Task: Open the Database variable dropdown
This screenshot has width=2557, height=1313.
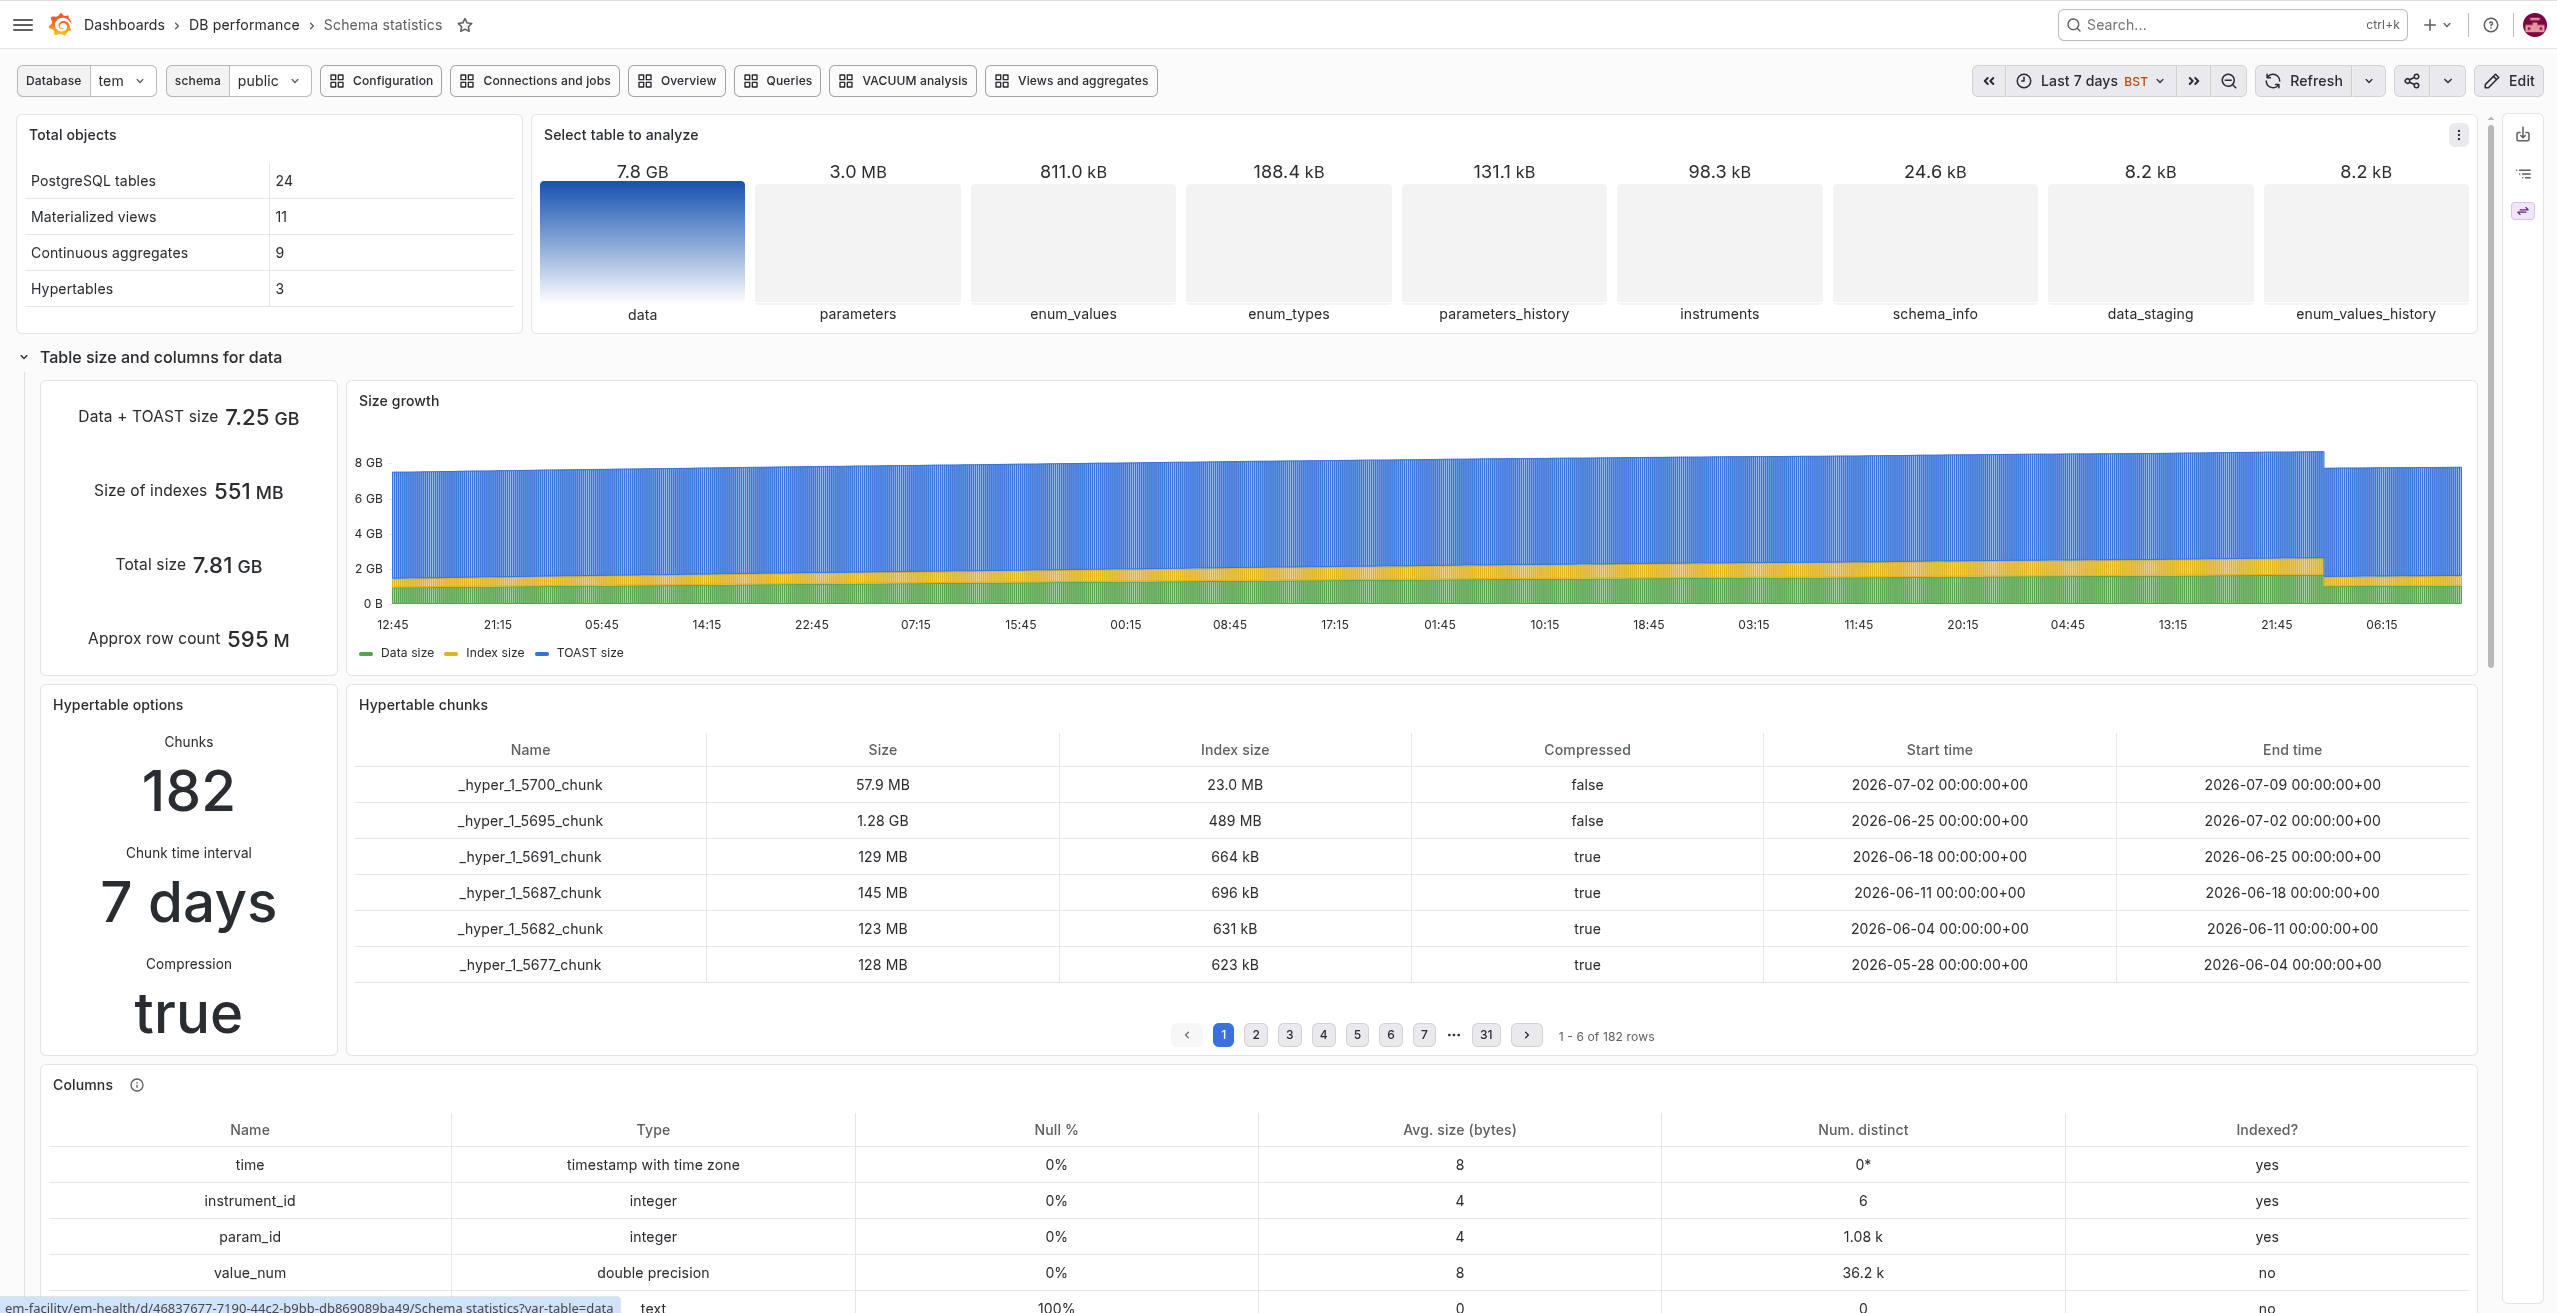Action: pyautogui.click(x=123, y=81)
